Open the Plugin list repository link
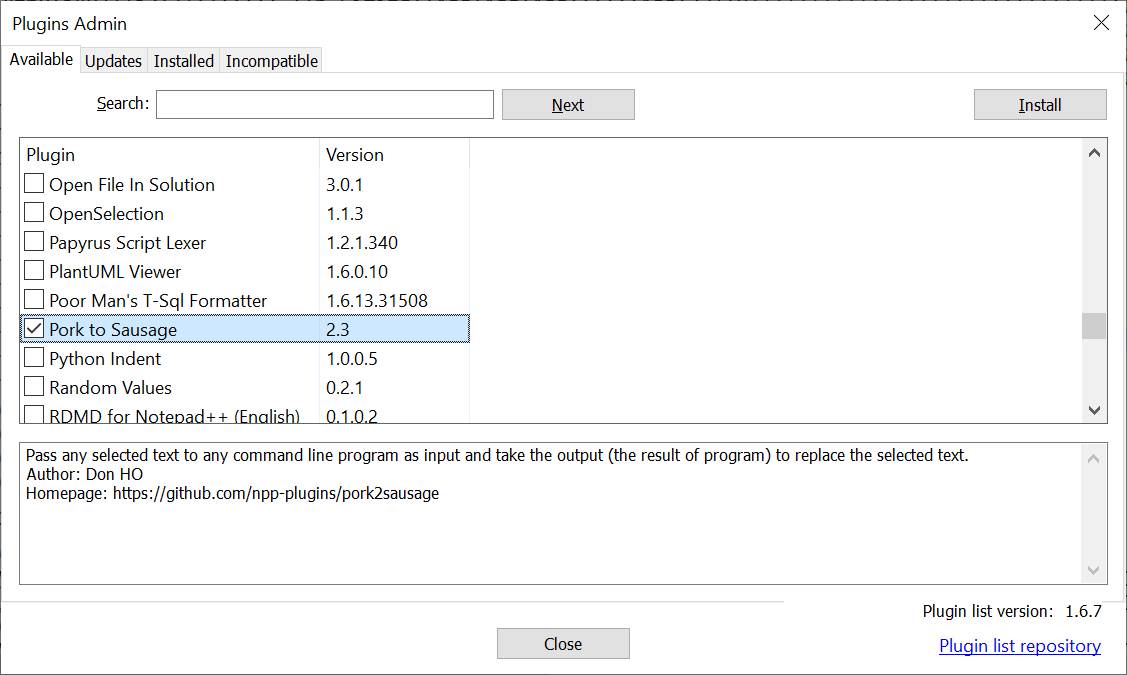1127x675 pixels. click(x=1020, y=646)
